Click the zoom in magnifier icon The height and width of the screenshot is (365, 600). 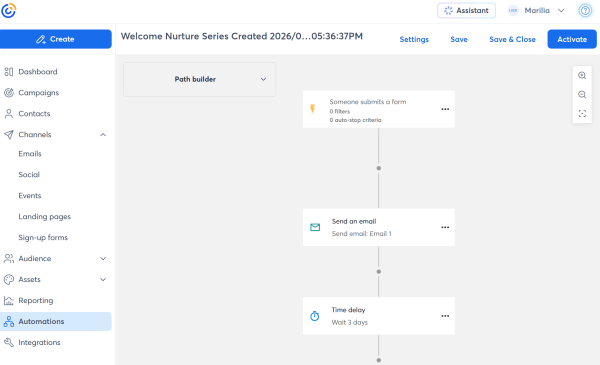tap(582, 75)
